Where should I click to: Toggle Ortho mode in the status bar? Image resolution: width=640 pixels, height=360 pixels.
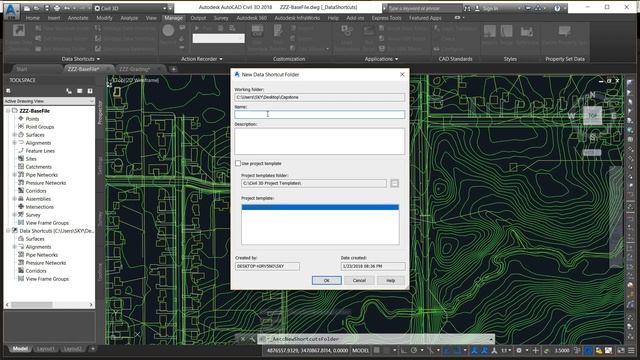coord(403,350)
